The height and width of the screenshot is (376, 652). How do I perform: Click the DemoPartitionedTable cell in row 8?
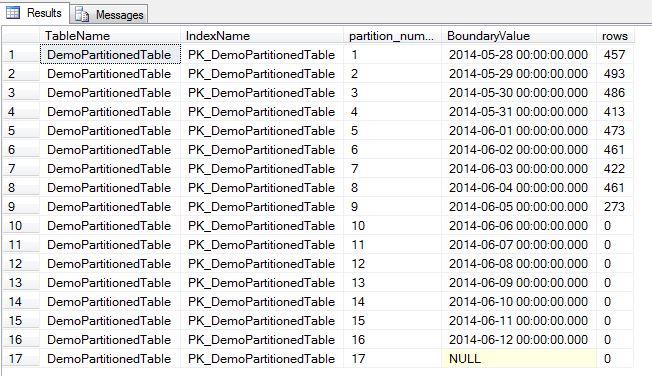(110, 188)
